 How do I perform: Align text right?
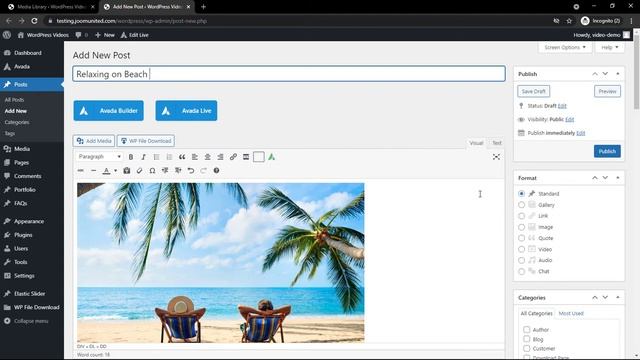pos(220,157)
